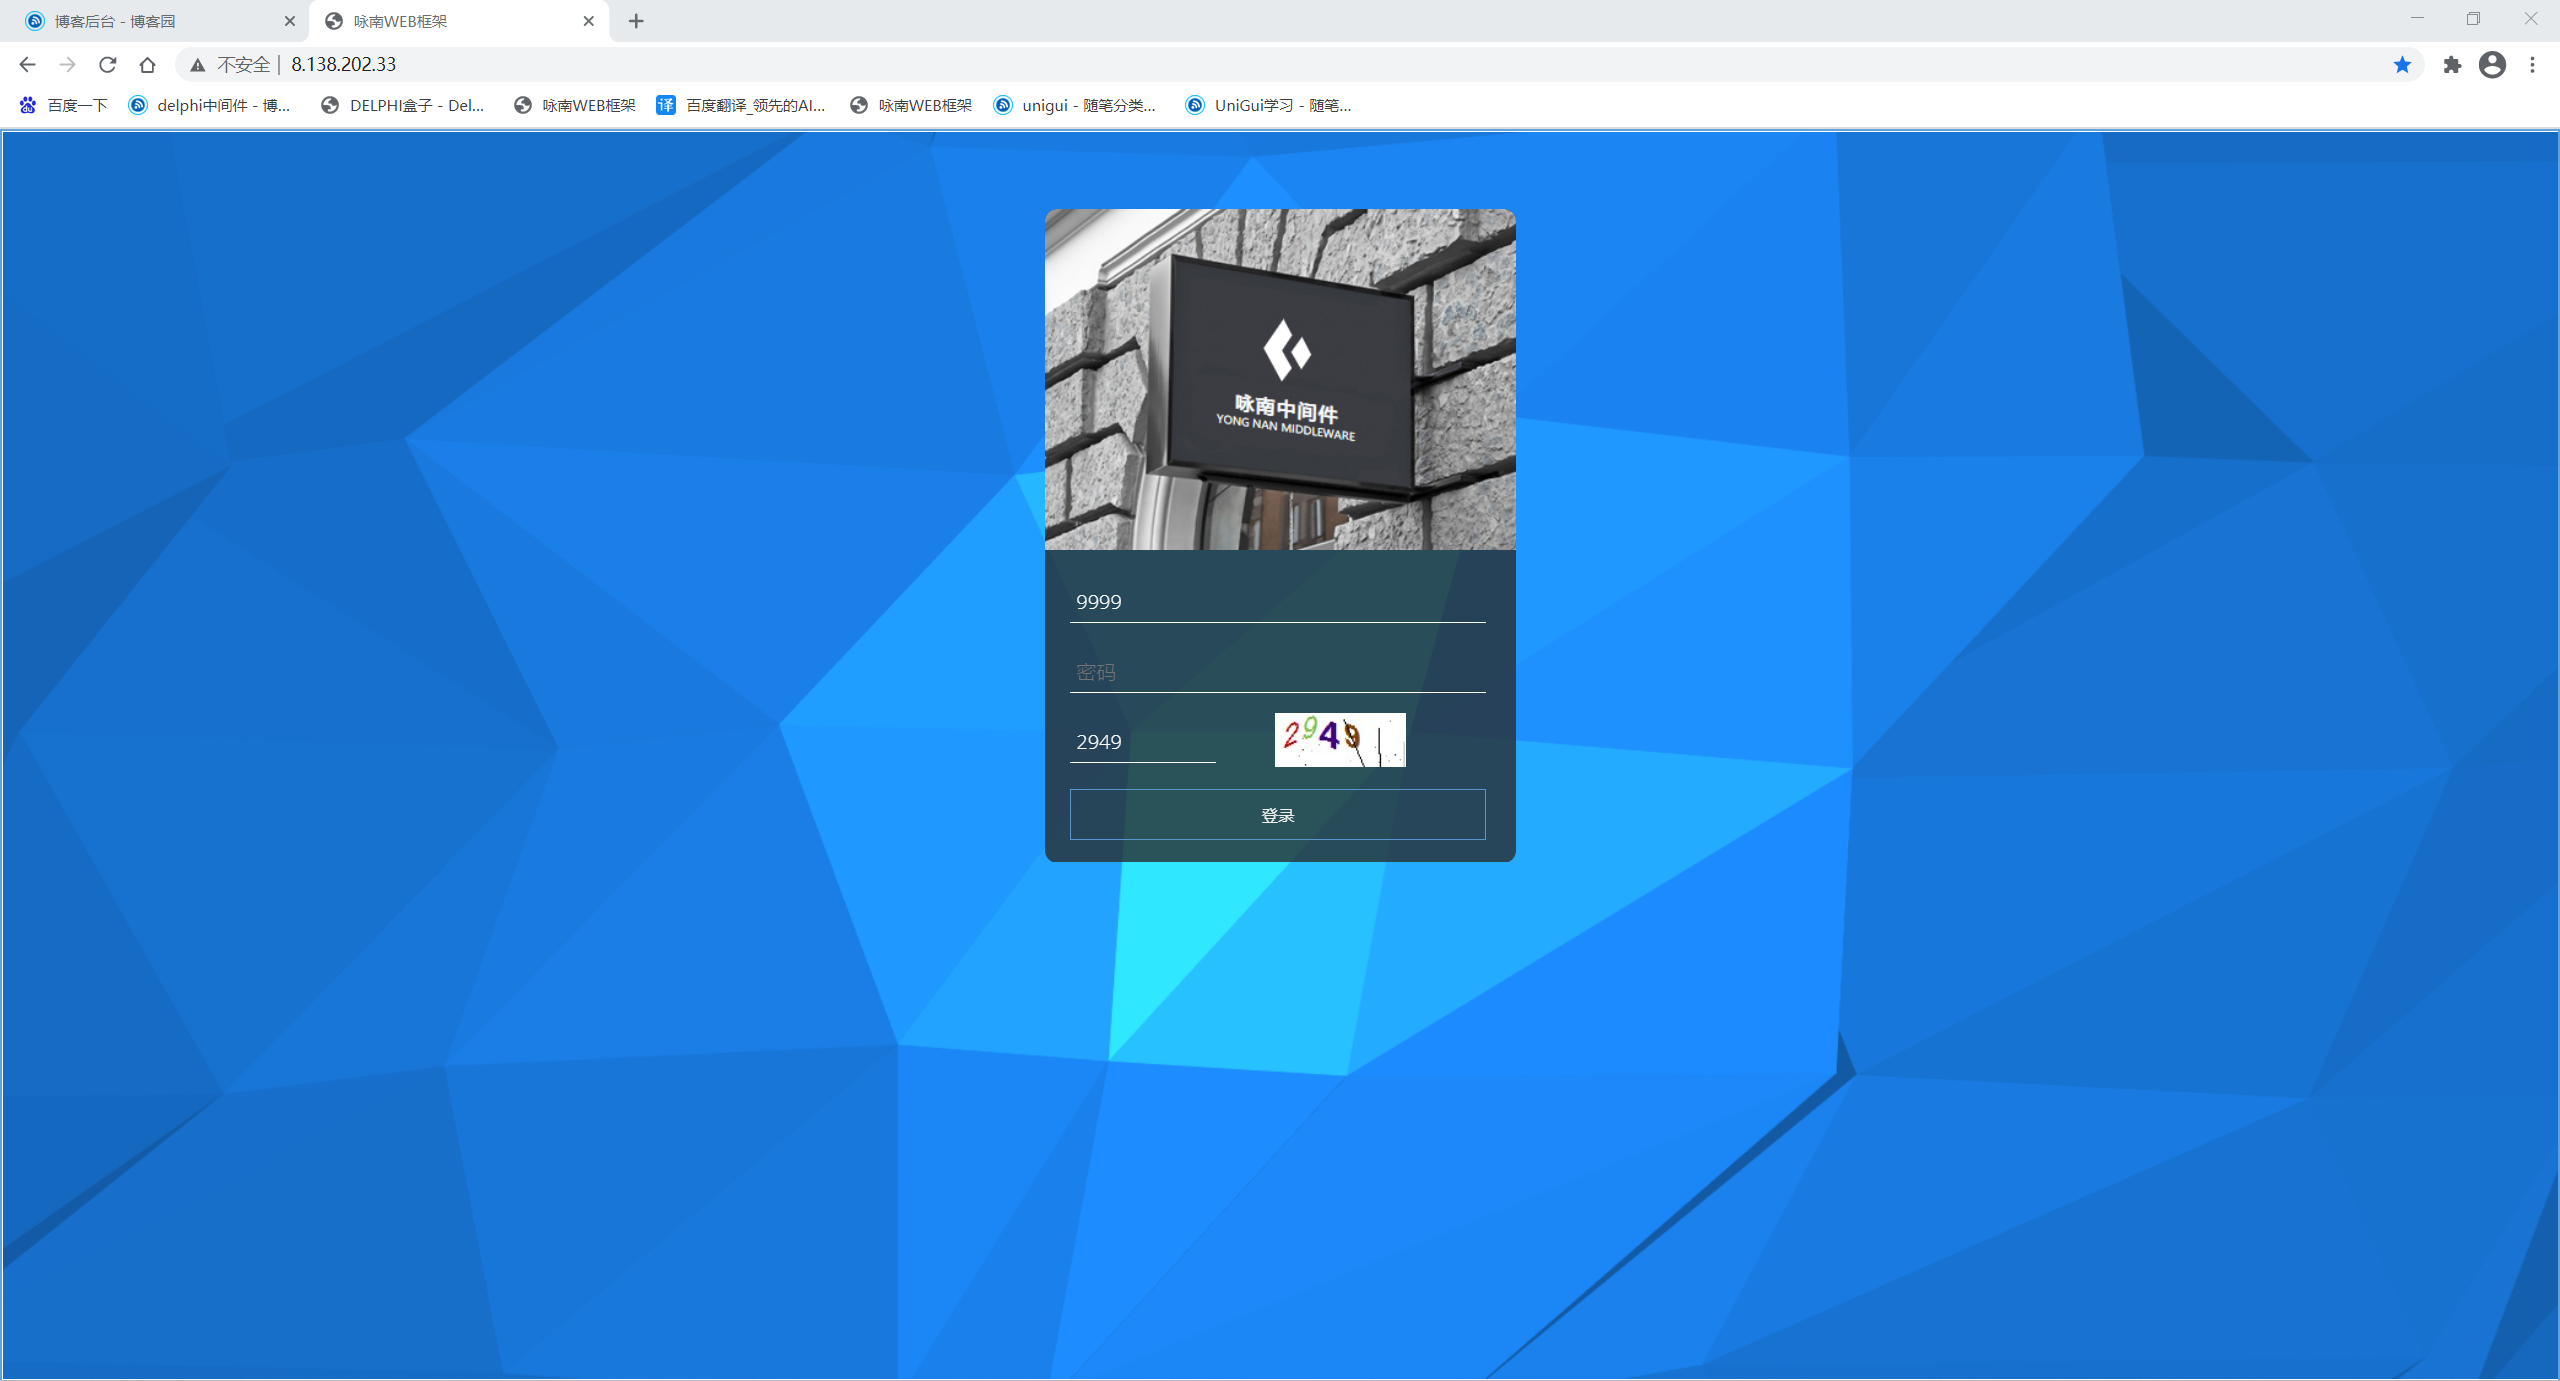Open Chrome three-dot menu
Screen dimensions: 2560x1381
[x=2532, y=65]
